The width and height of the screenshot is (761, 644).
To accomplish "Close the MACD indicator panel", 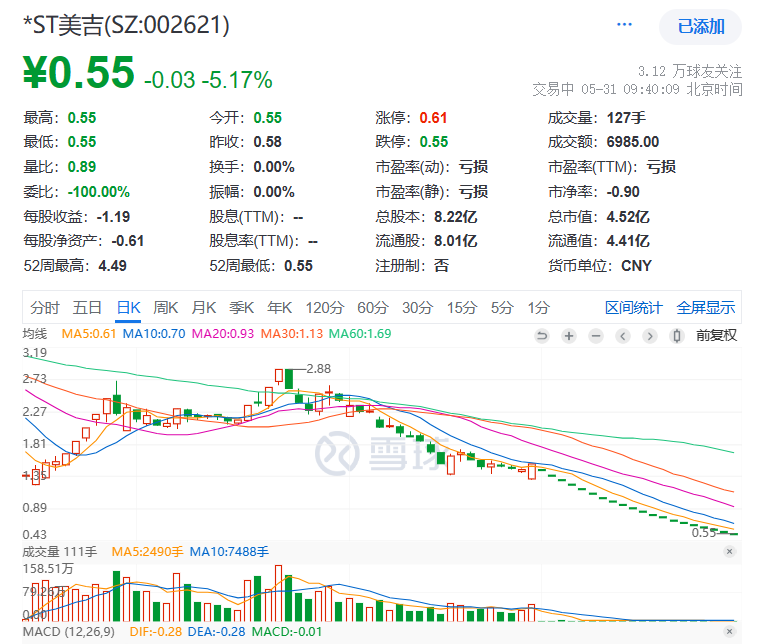I will [729, 634].
